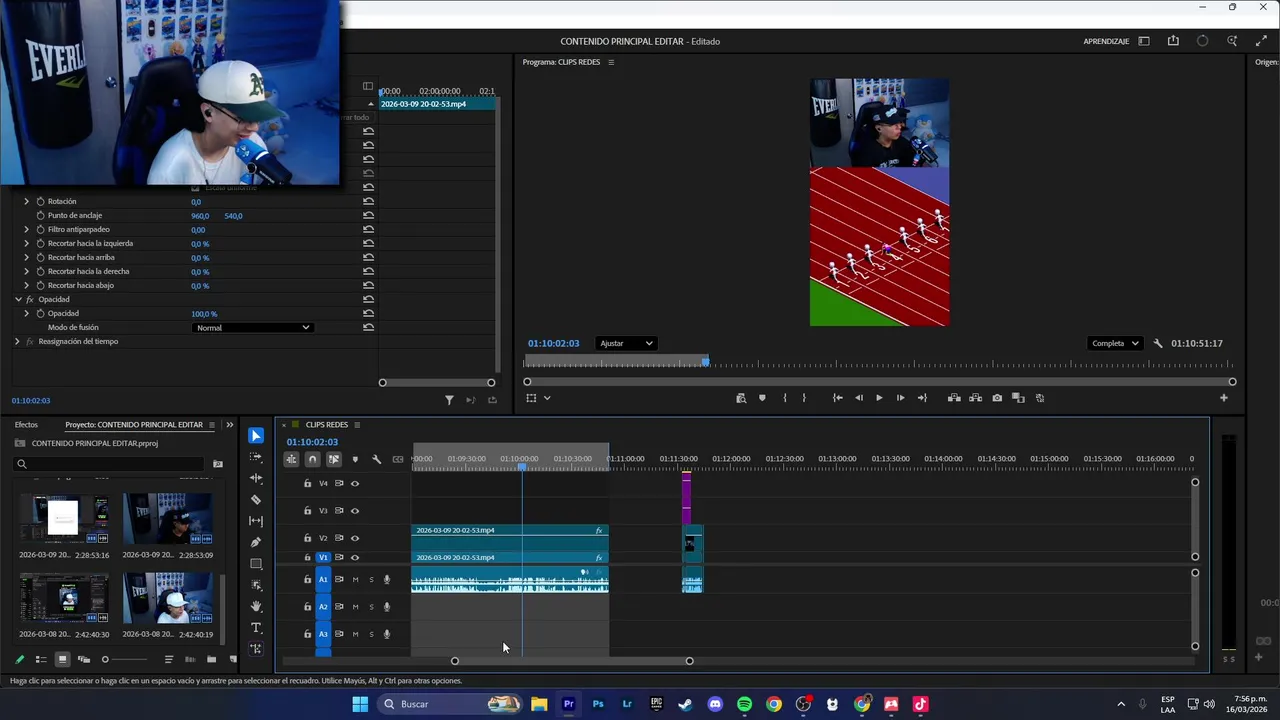
Task: Expand Filtro antiparpadeo property
Action: 27,229
